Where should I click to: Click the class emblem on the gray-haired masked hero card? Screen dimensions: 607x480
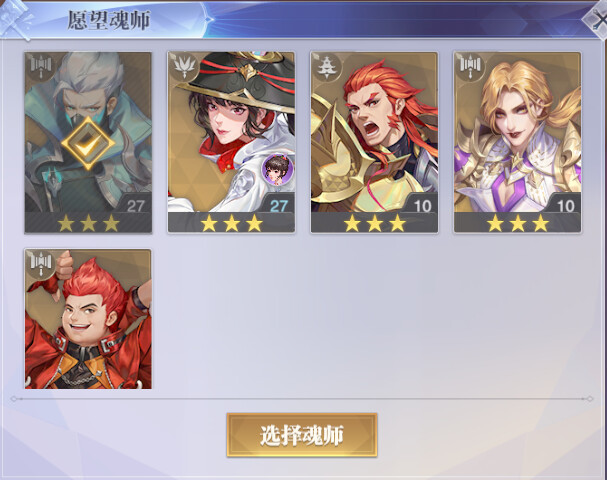tap(41, 65)
